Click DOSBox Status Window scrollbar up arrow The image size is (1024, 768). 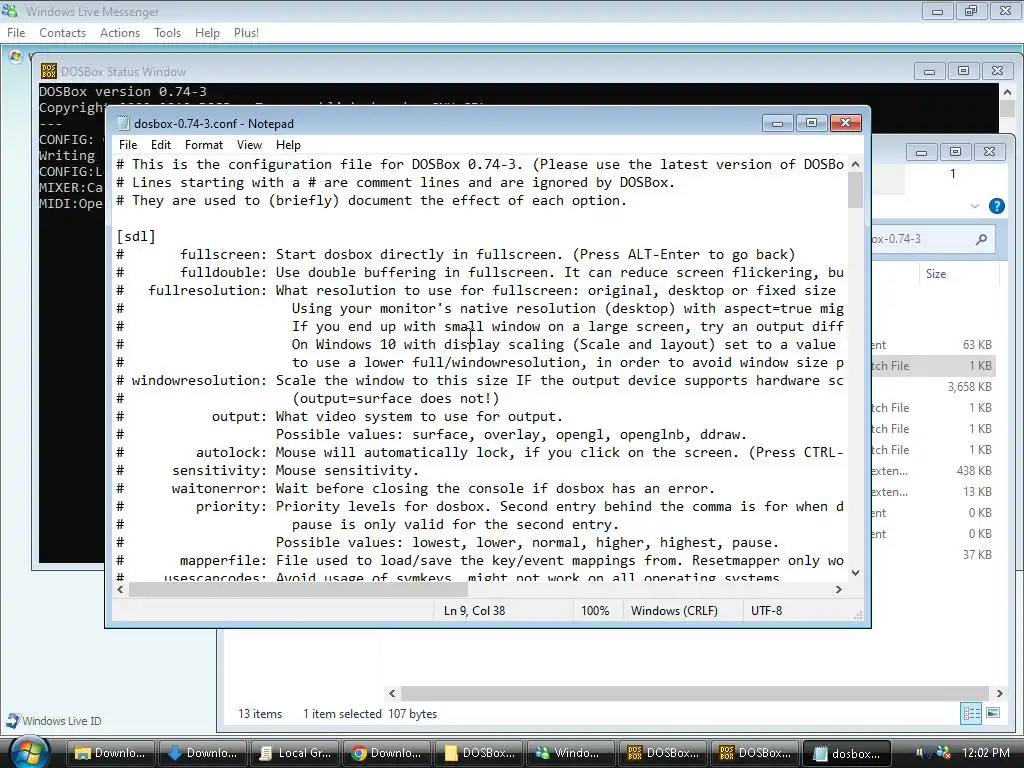point(1007,92)
